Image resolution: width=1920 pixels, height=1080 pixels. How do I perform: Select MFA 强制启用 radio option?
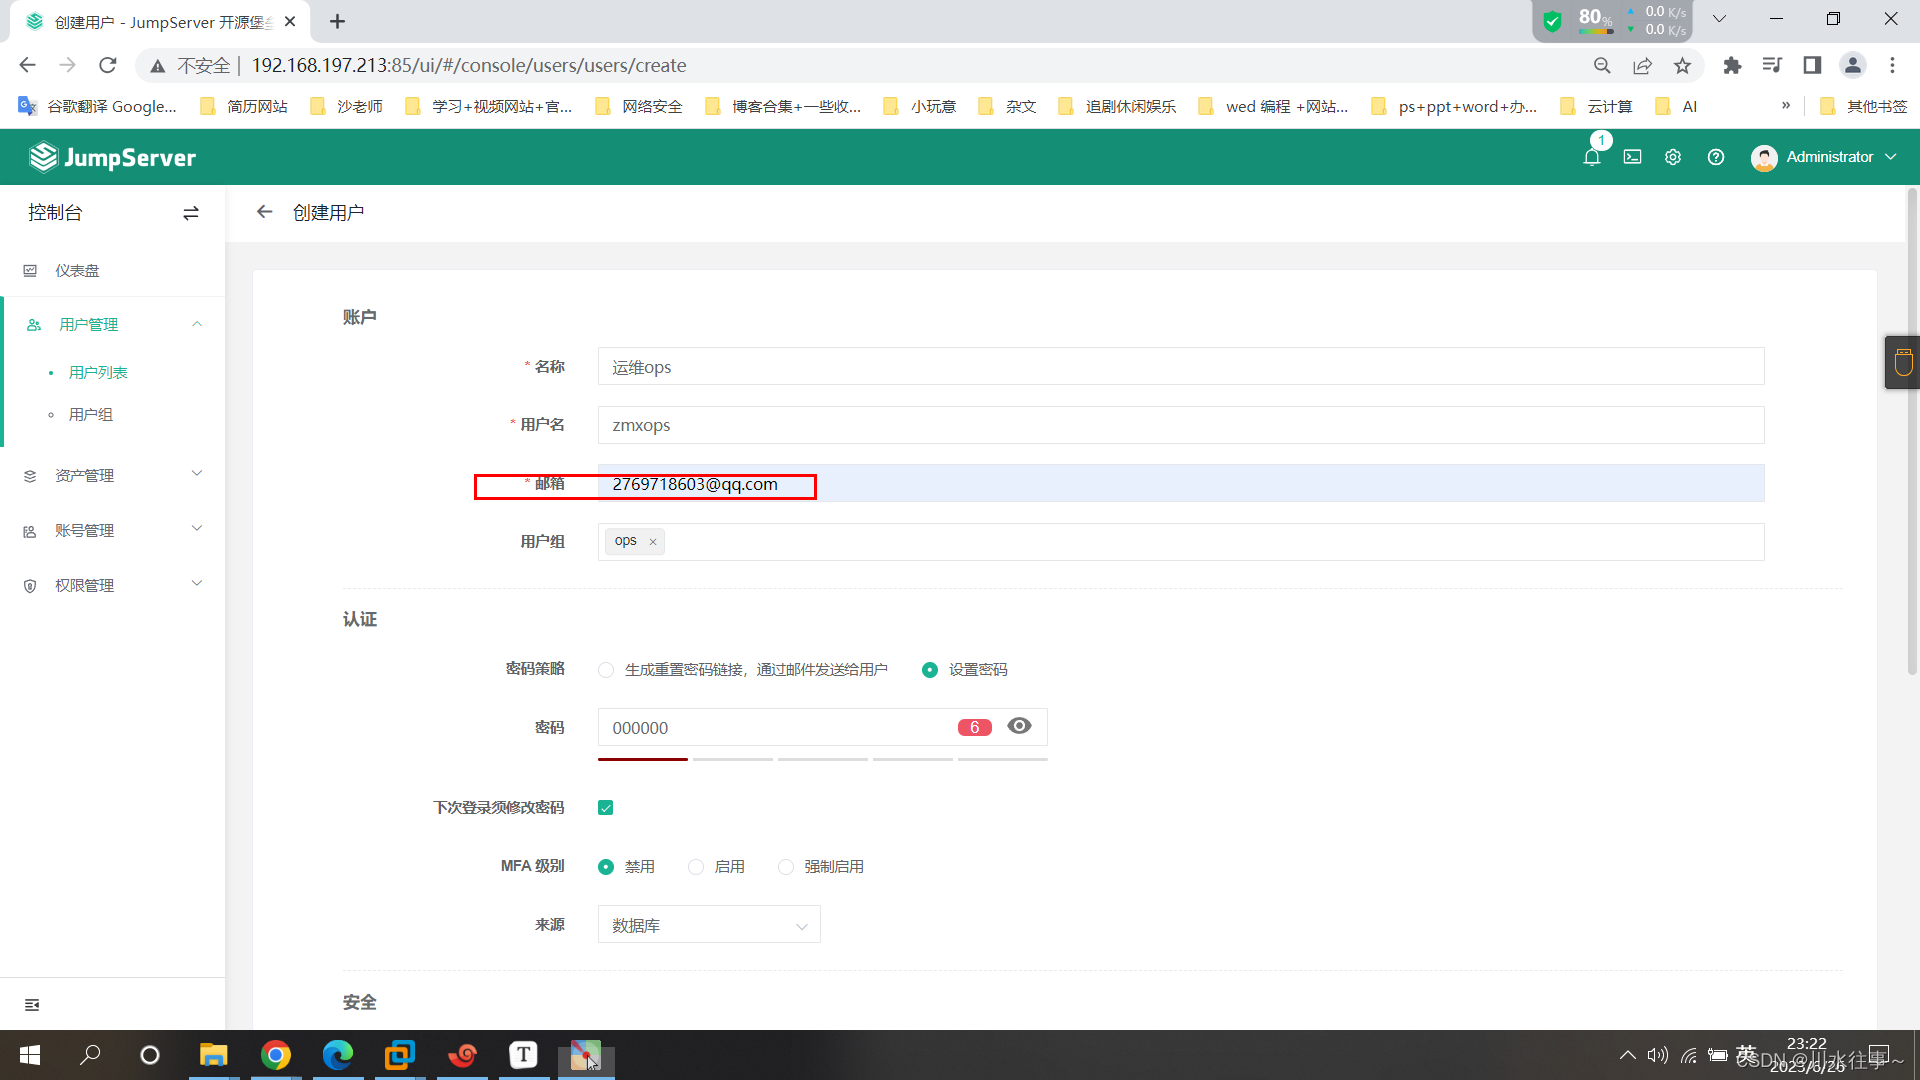point(786,867)
